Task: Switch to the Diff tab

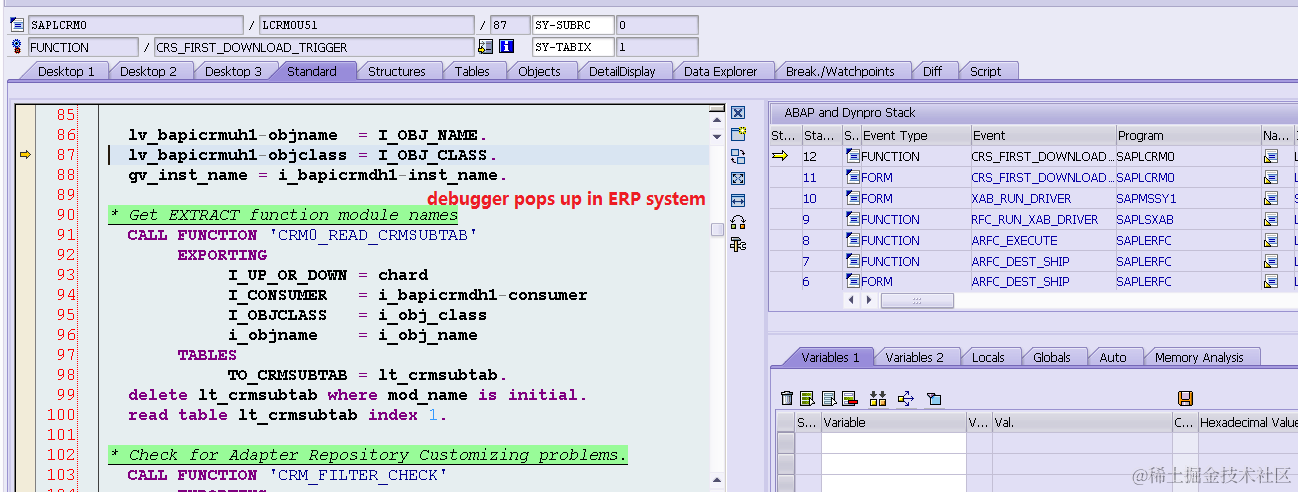Action: point(932,71)
